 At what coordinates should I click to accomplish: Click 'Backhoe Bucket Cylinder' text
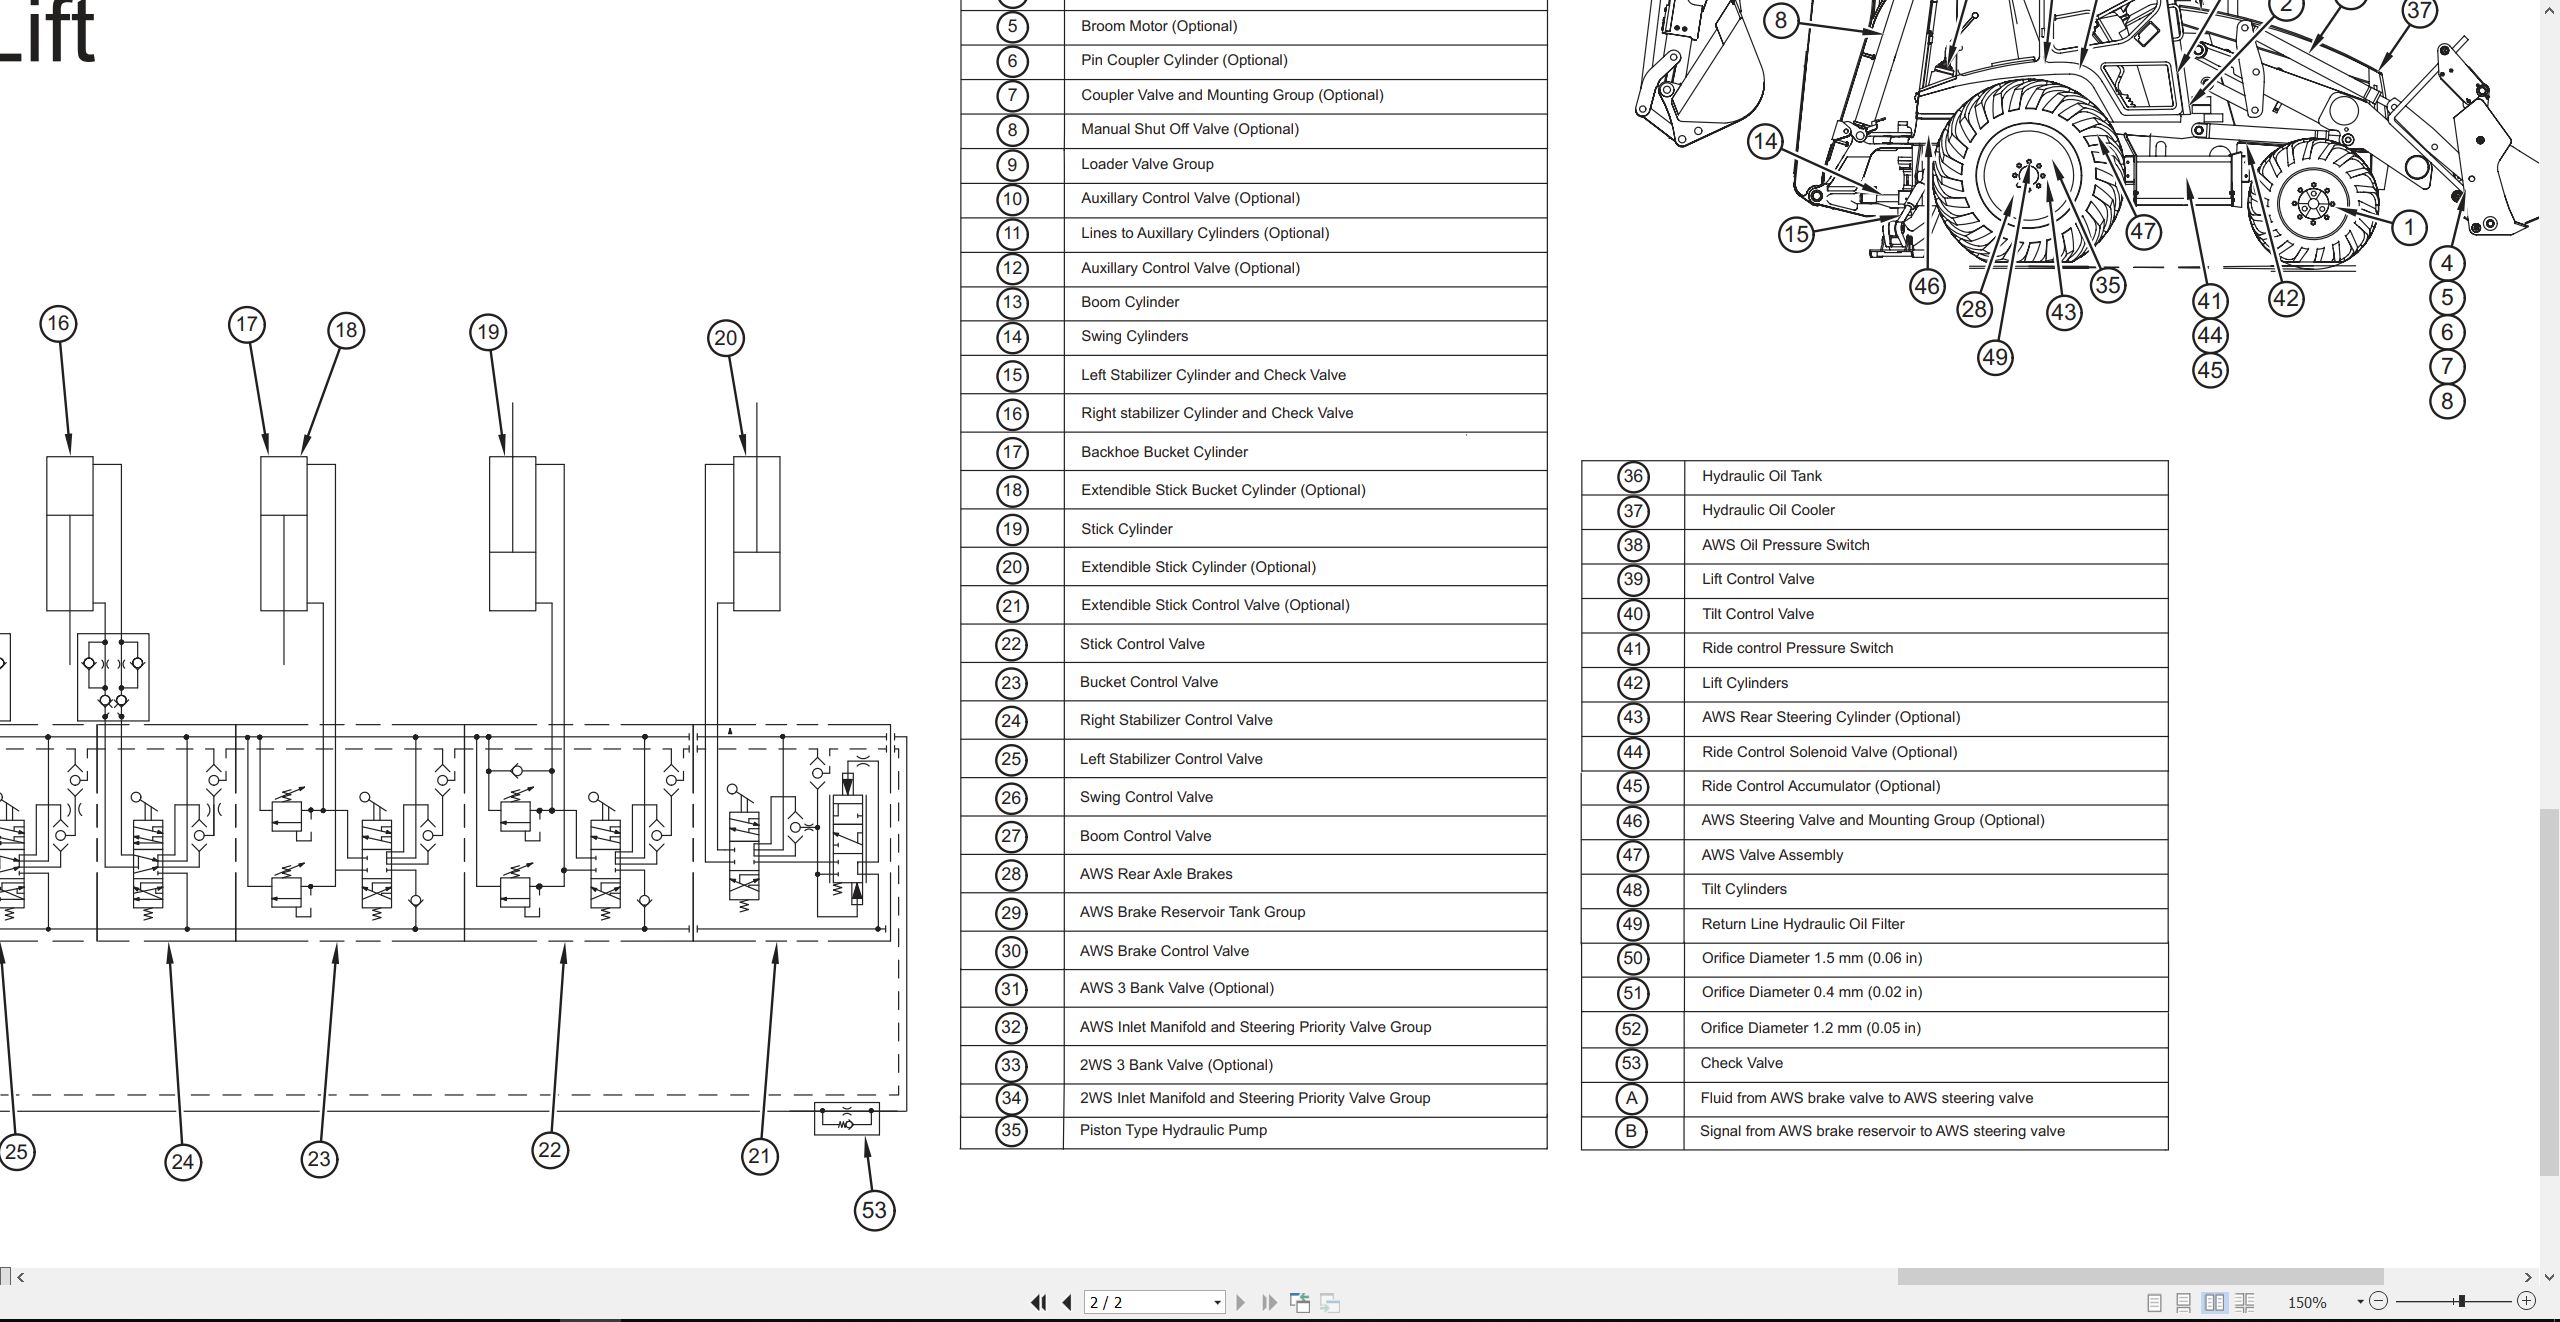coord(1164,452)
